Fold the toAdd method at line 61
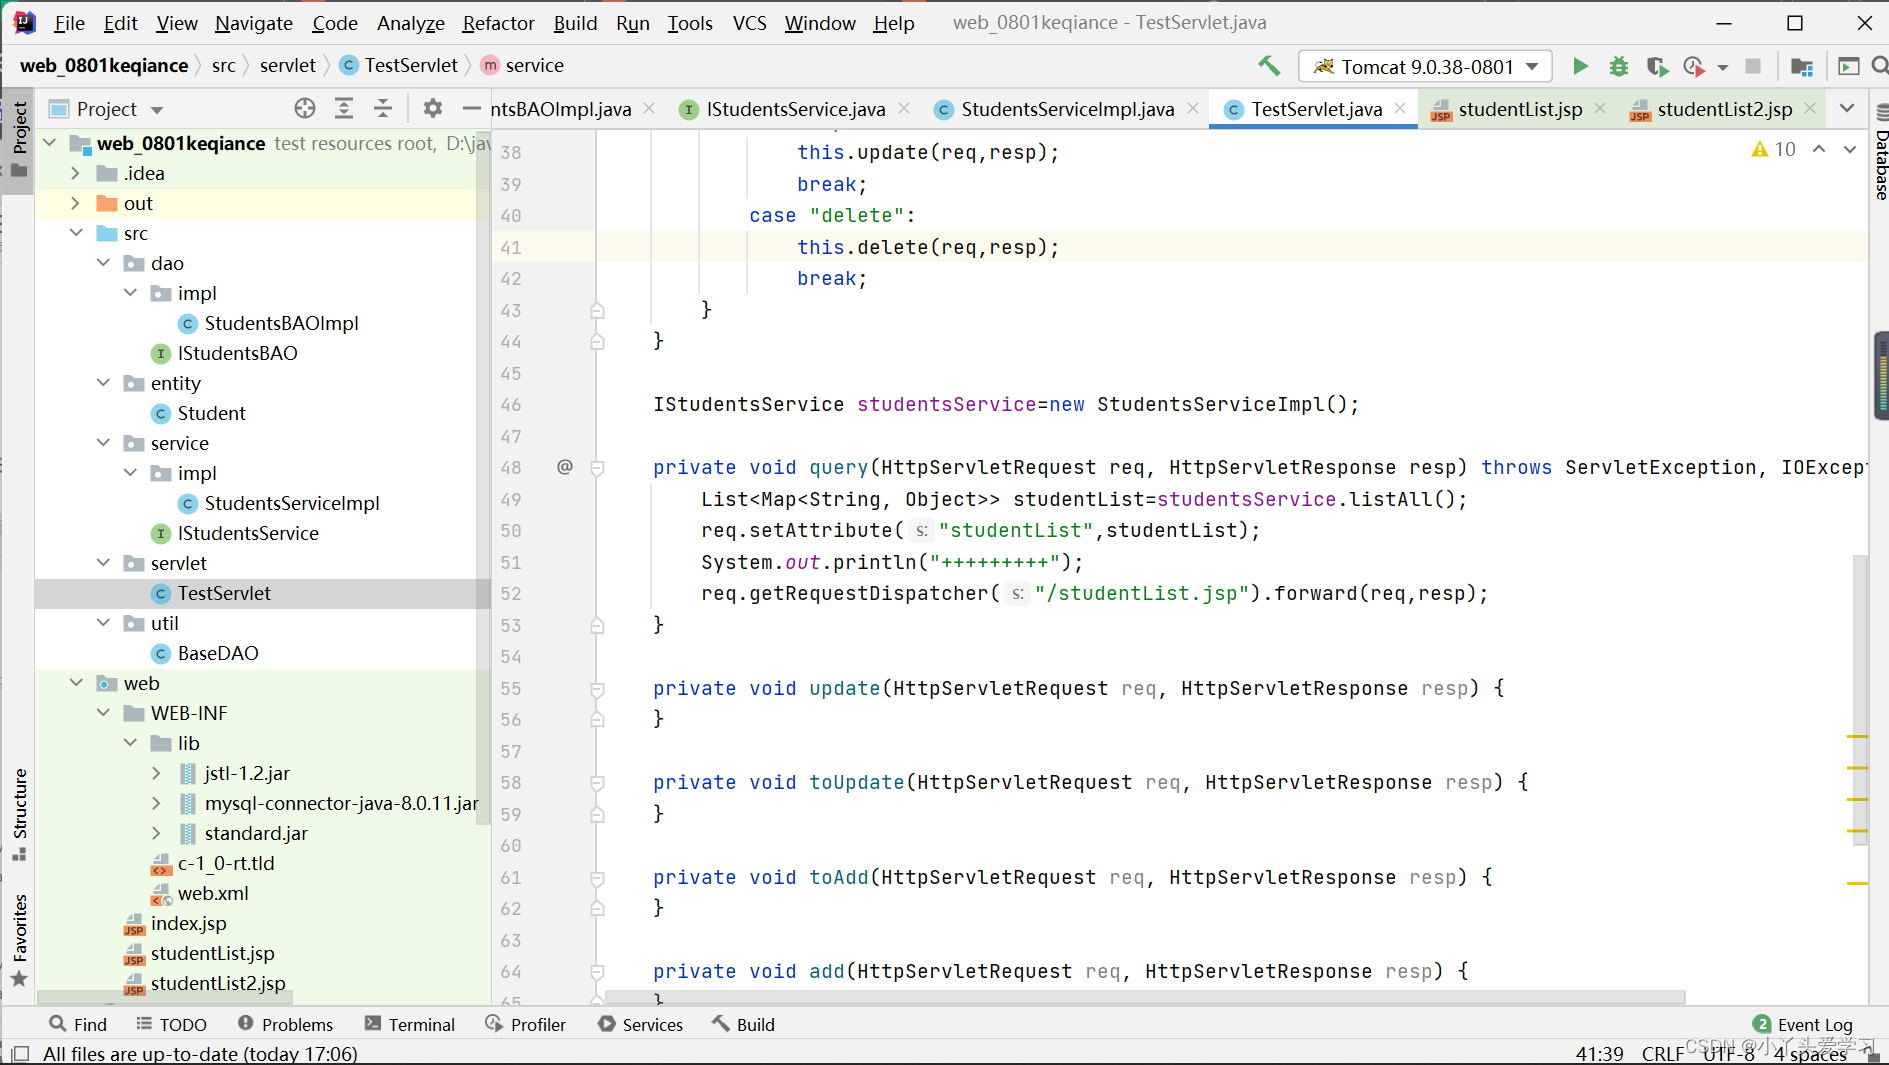Image resolution: width=1889 pixels, height=1065 pixels. tap(597, 877)
